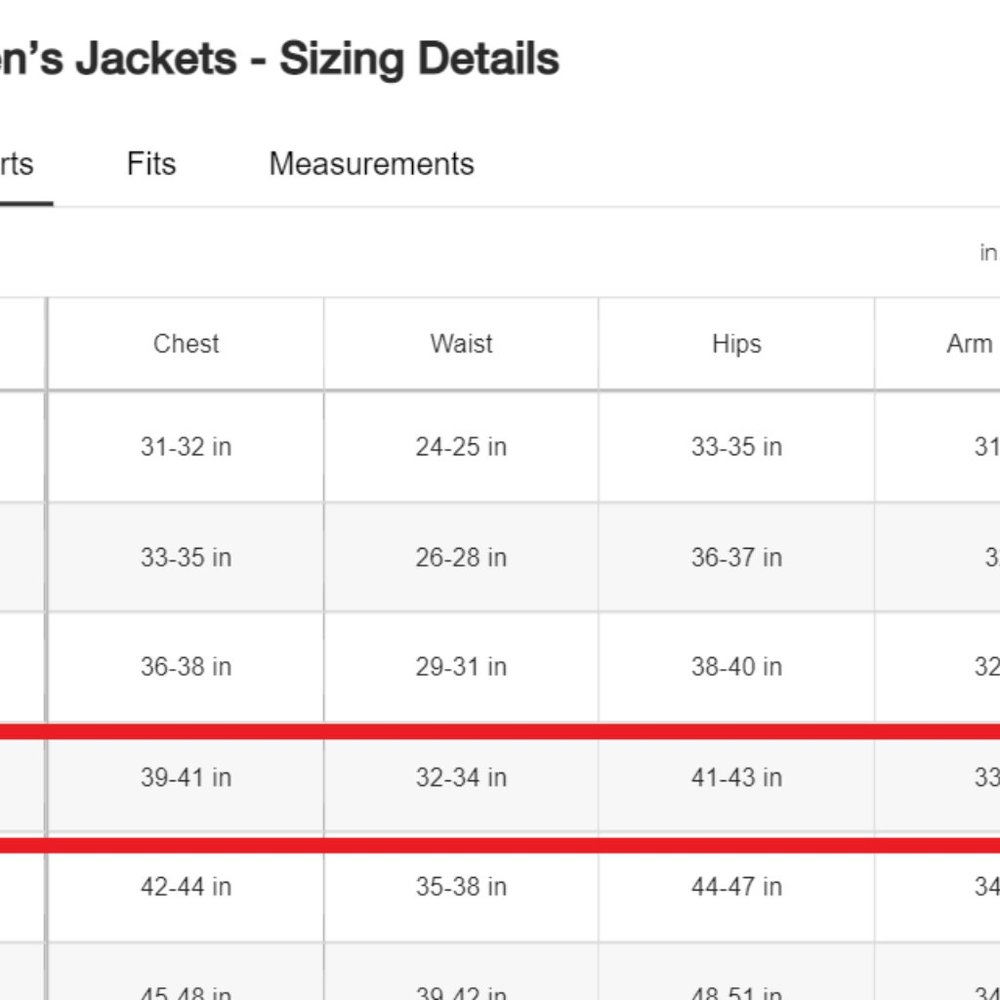Click the Arm column header
Viewport: 1000px width, 1000px height.
tap(969, 344)
